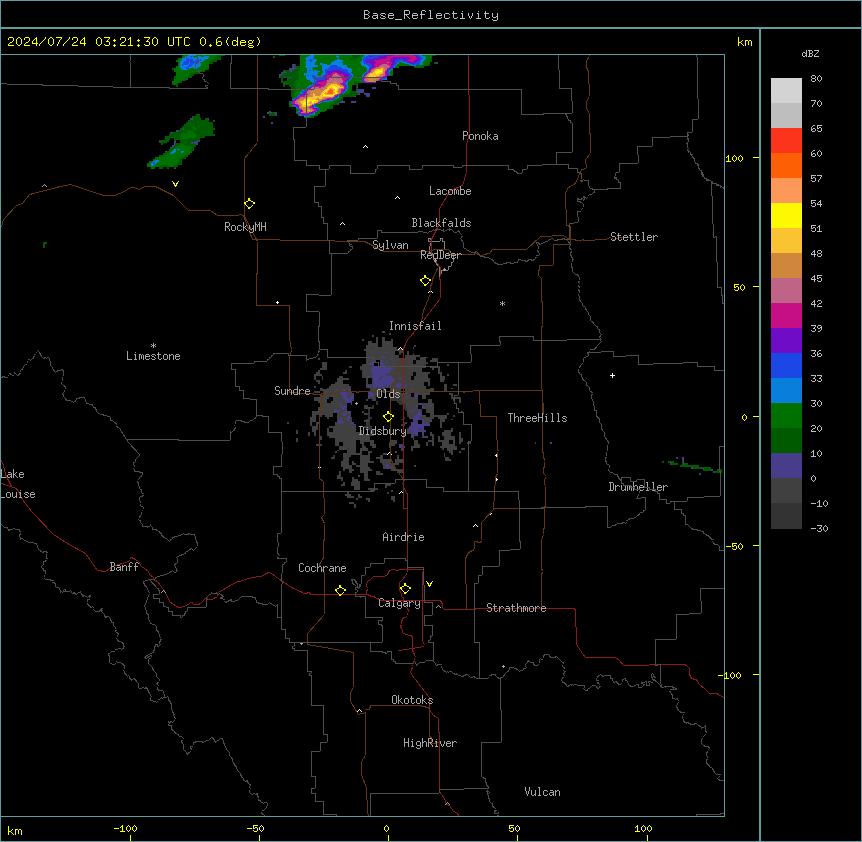Select the yellow diamond marker above Didsbury

point(388,417)
